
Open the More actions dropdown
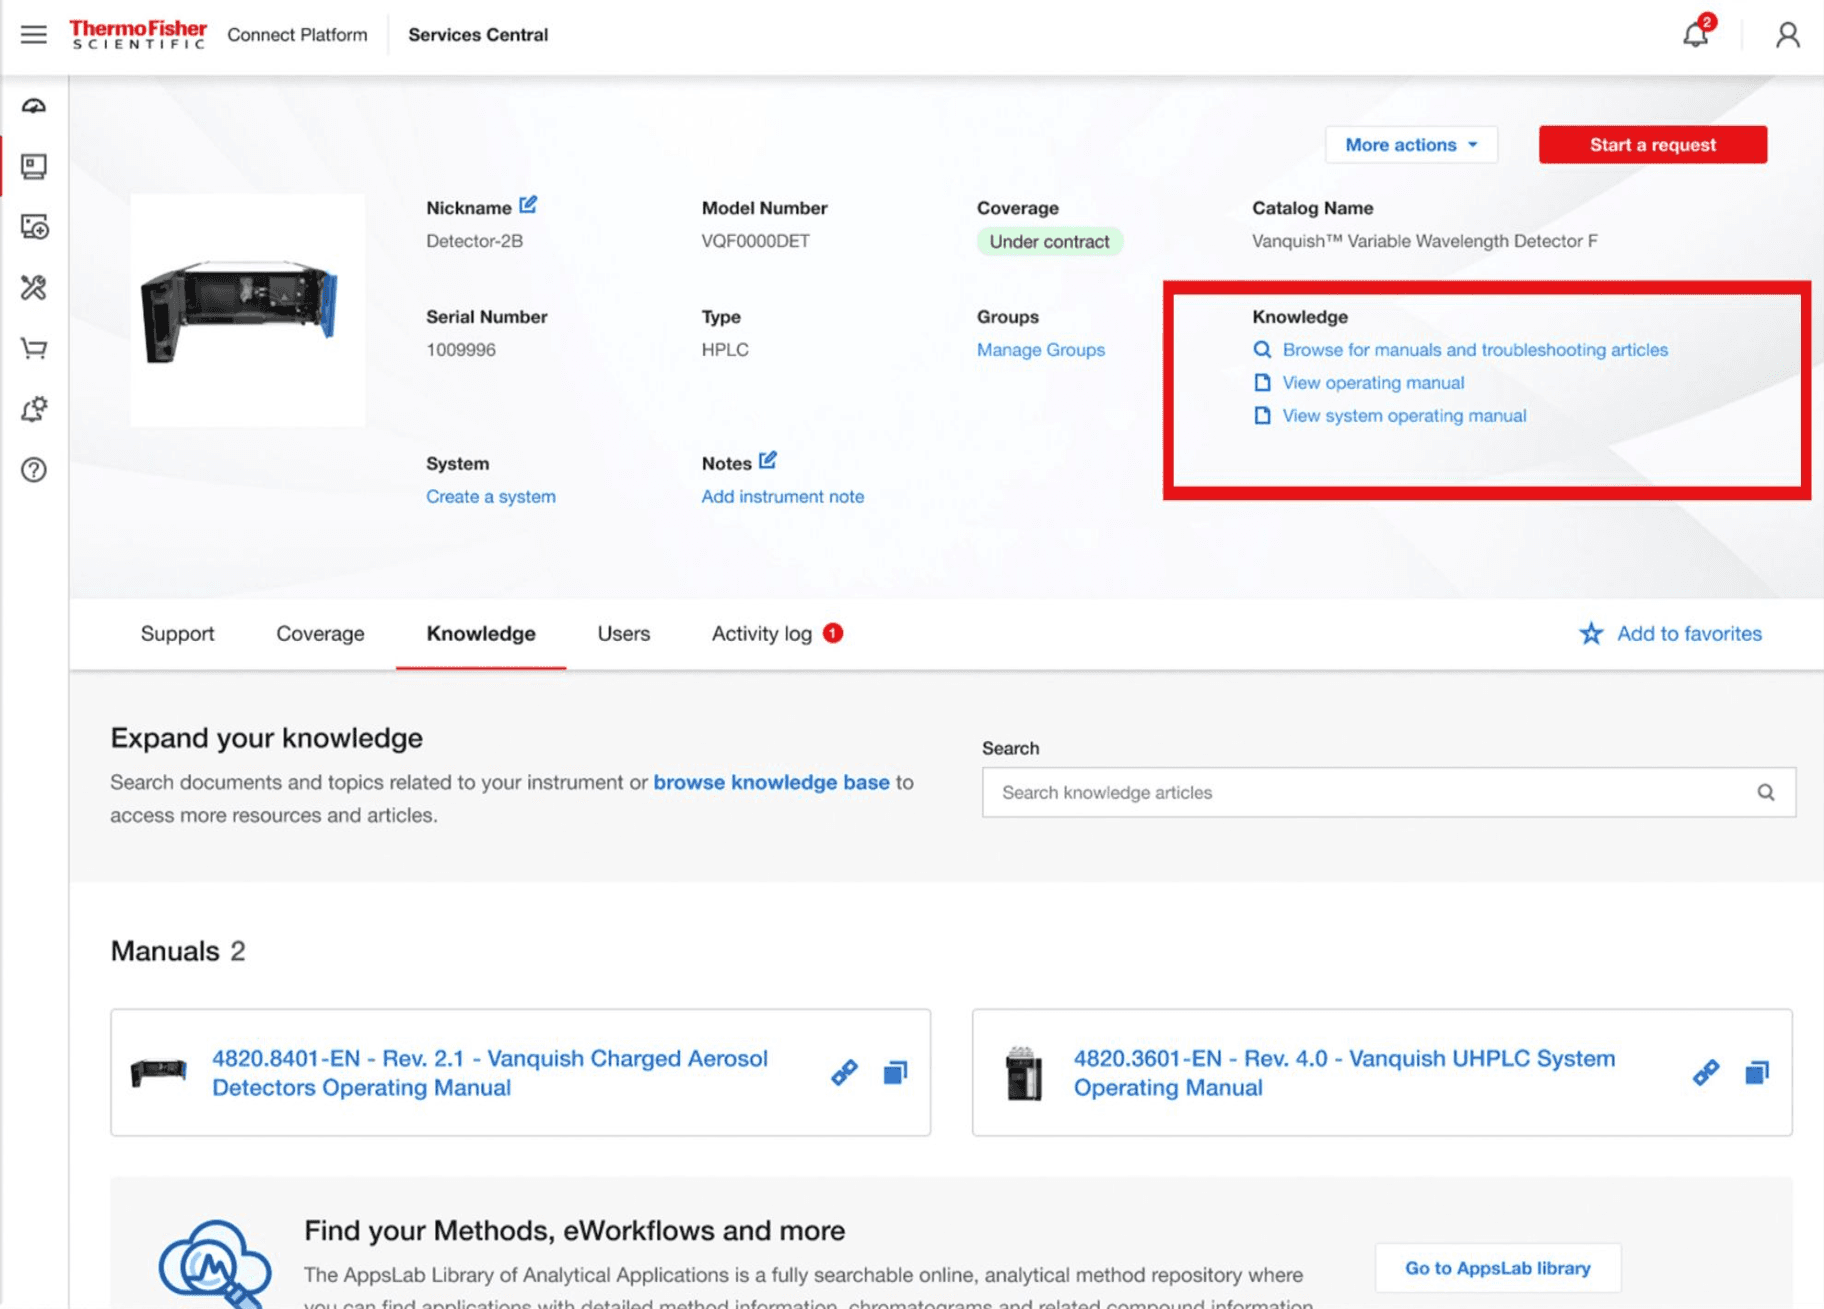1410,144
